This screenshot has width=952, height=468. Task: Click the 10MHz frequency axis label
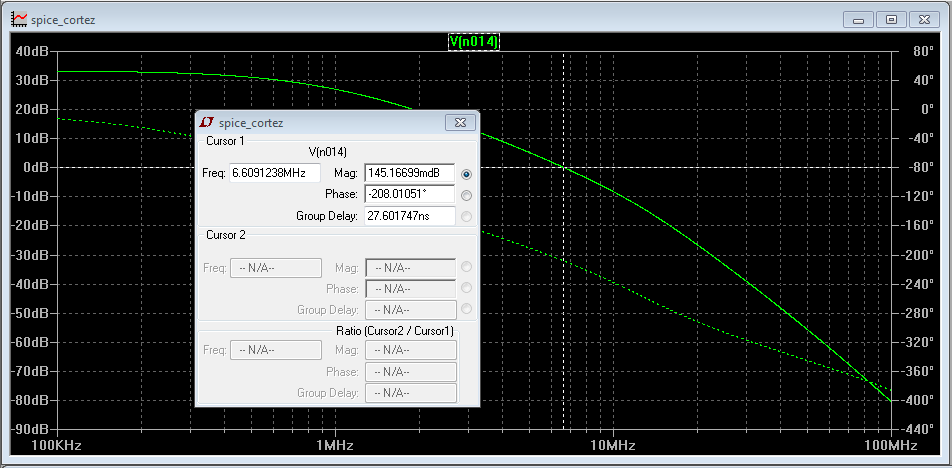(613, 446)
